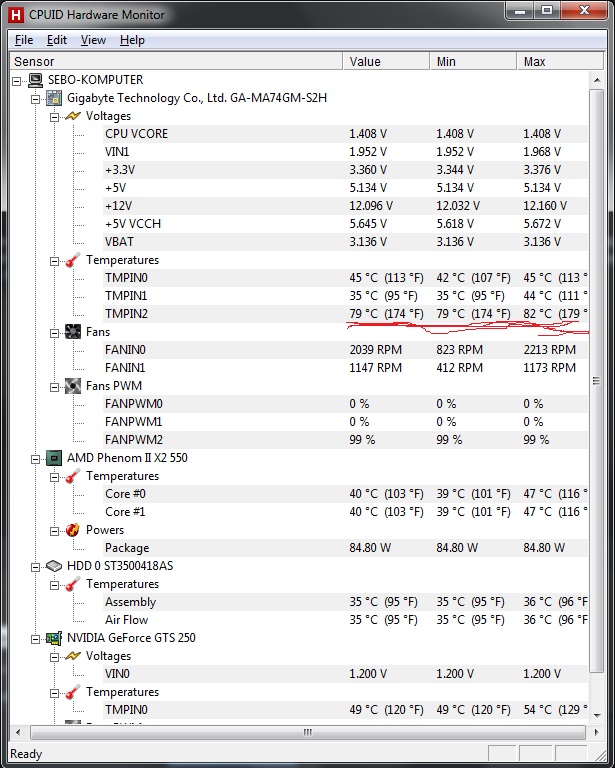Click the 2213 RPM max value
The image size is (615, 768).
pyautogui.click(x=549, y=350)
